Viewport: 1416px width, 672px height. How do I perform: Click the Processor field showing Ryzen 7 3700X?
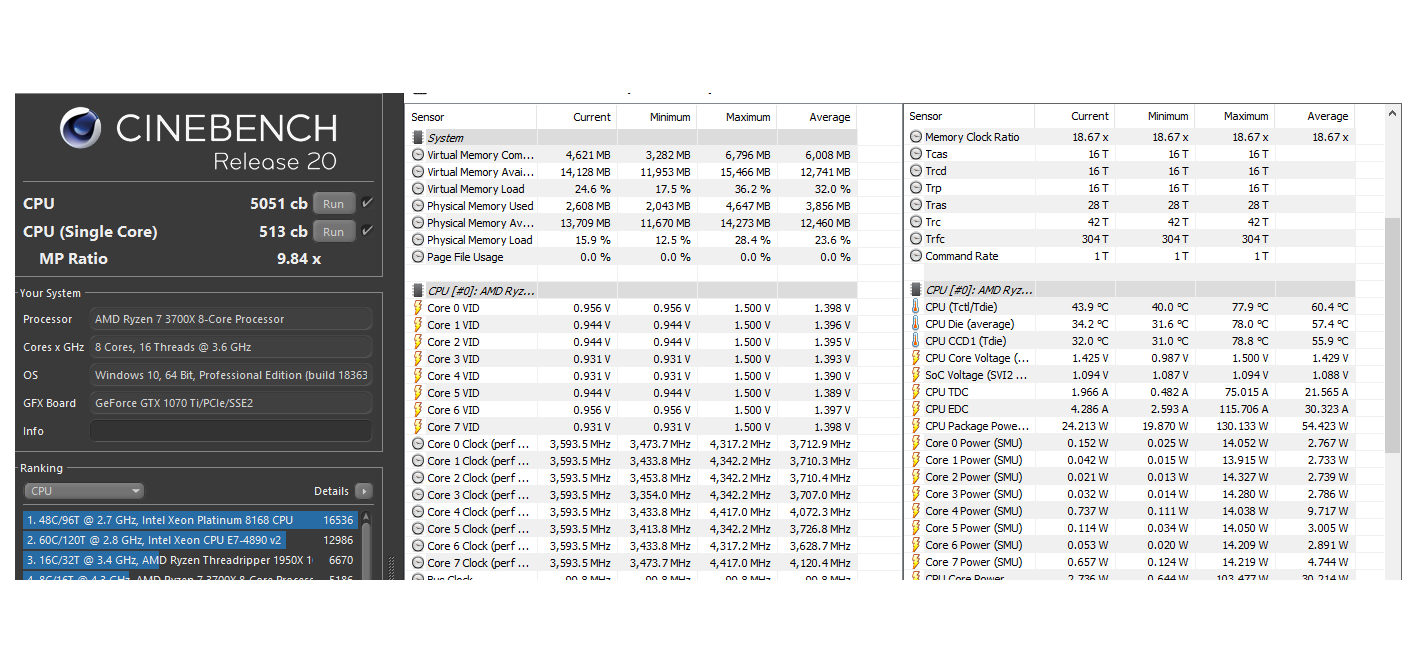pyautogui.click(x=231, y=319)
